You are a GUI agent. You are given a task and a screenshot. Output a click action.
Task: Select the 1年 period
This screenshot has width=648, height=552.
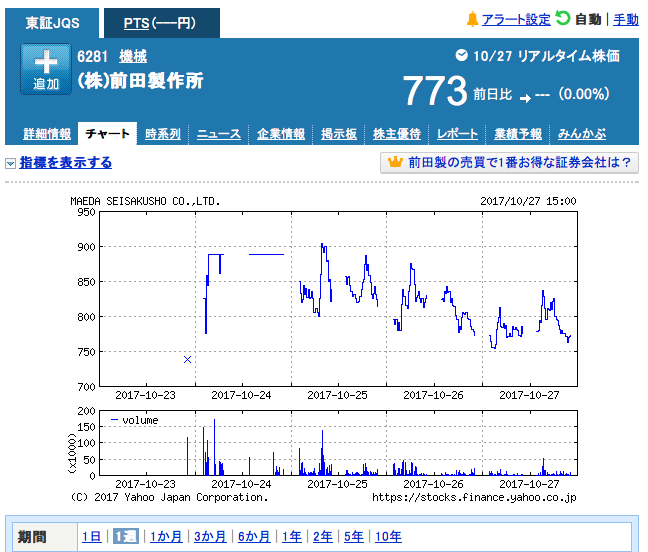click(x=292, y=537)
